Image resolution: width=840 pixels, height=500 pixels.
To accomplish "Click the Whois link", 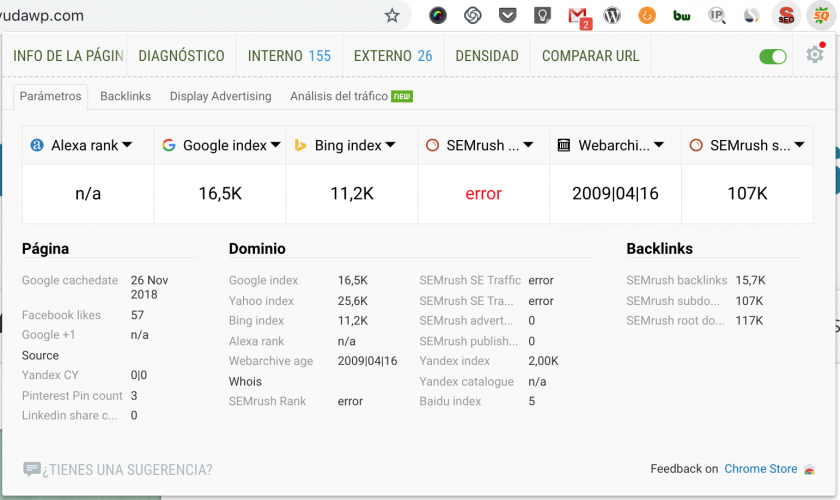I will 245,381.
